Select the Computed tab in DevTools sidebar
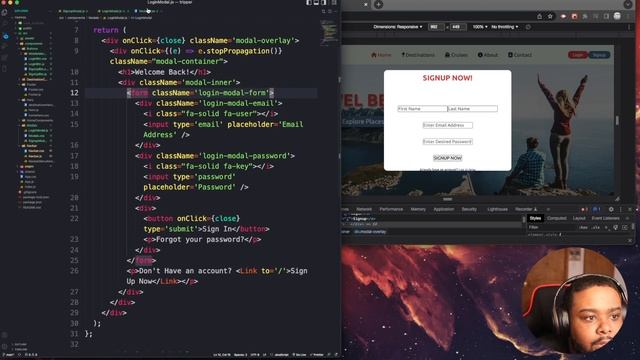 coord(557,218)
